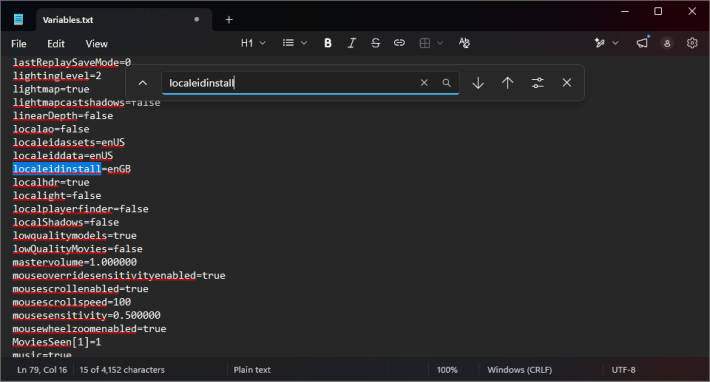
Task: Click the line lowqualitymodels=true
Action: [x=75, y=236]
